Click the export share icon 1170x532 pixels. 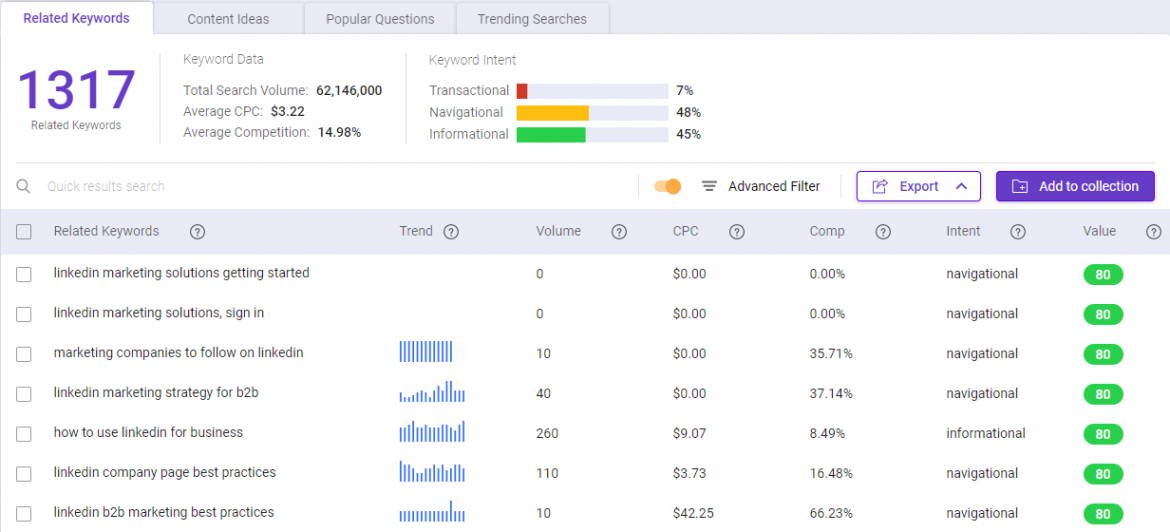(x=880, y=187)
